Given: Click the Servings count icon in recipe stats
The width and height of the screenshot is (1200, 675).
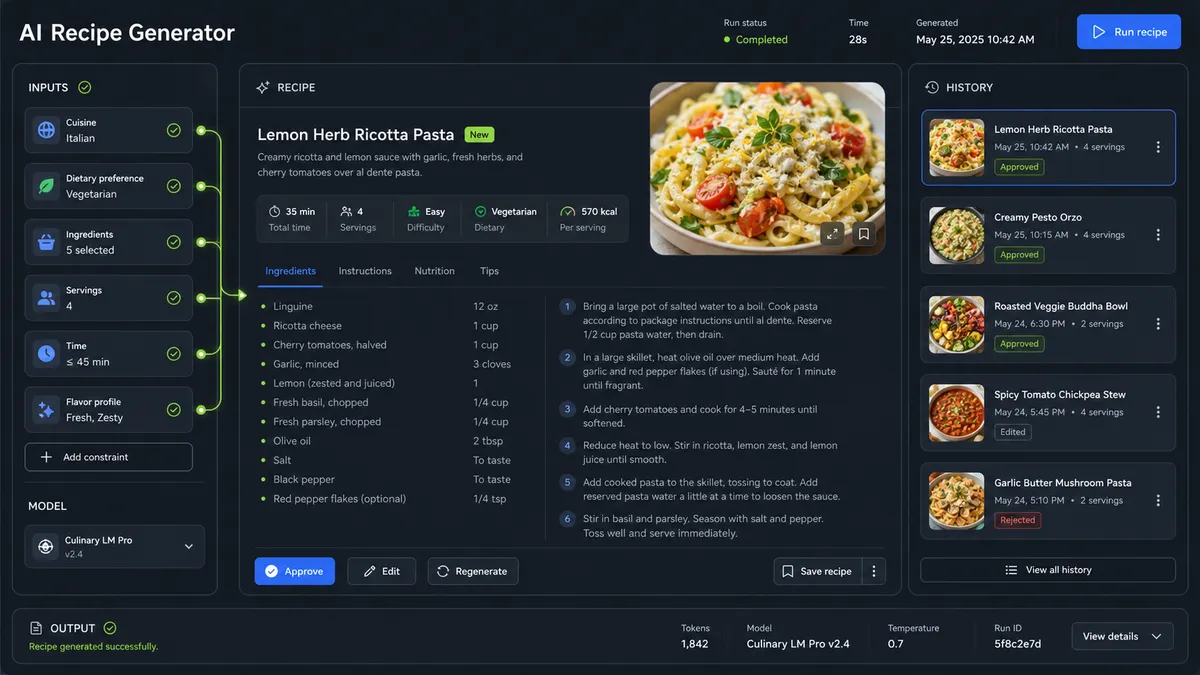Looking at the screenshot, I should coord(346,212).
